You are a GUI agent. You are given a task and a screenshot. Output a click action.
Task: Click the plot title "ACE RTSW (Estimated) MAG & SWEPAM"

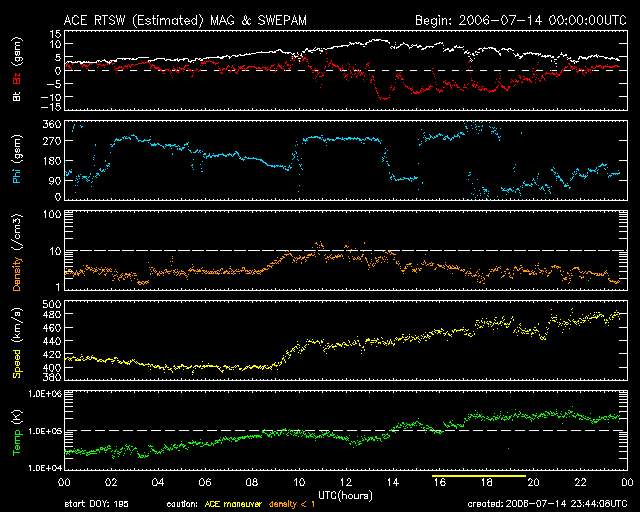[x=185, y=20]
